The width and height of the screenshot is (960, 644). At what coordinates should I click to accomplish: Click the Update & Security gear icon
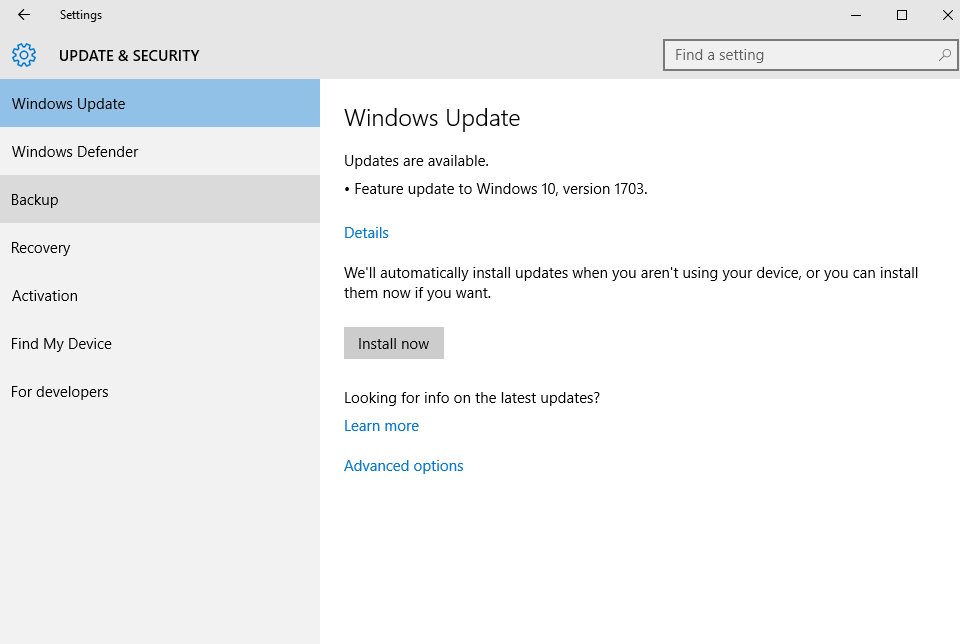[24, 55]
